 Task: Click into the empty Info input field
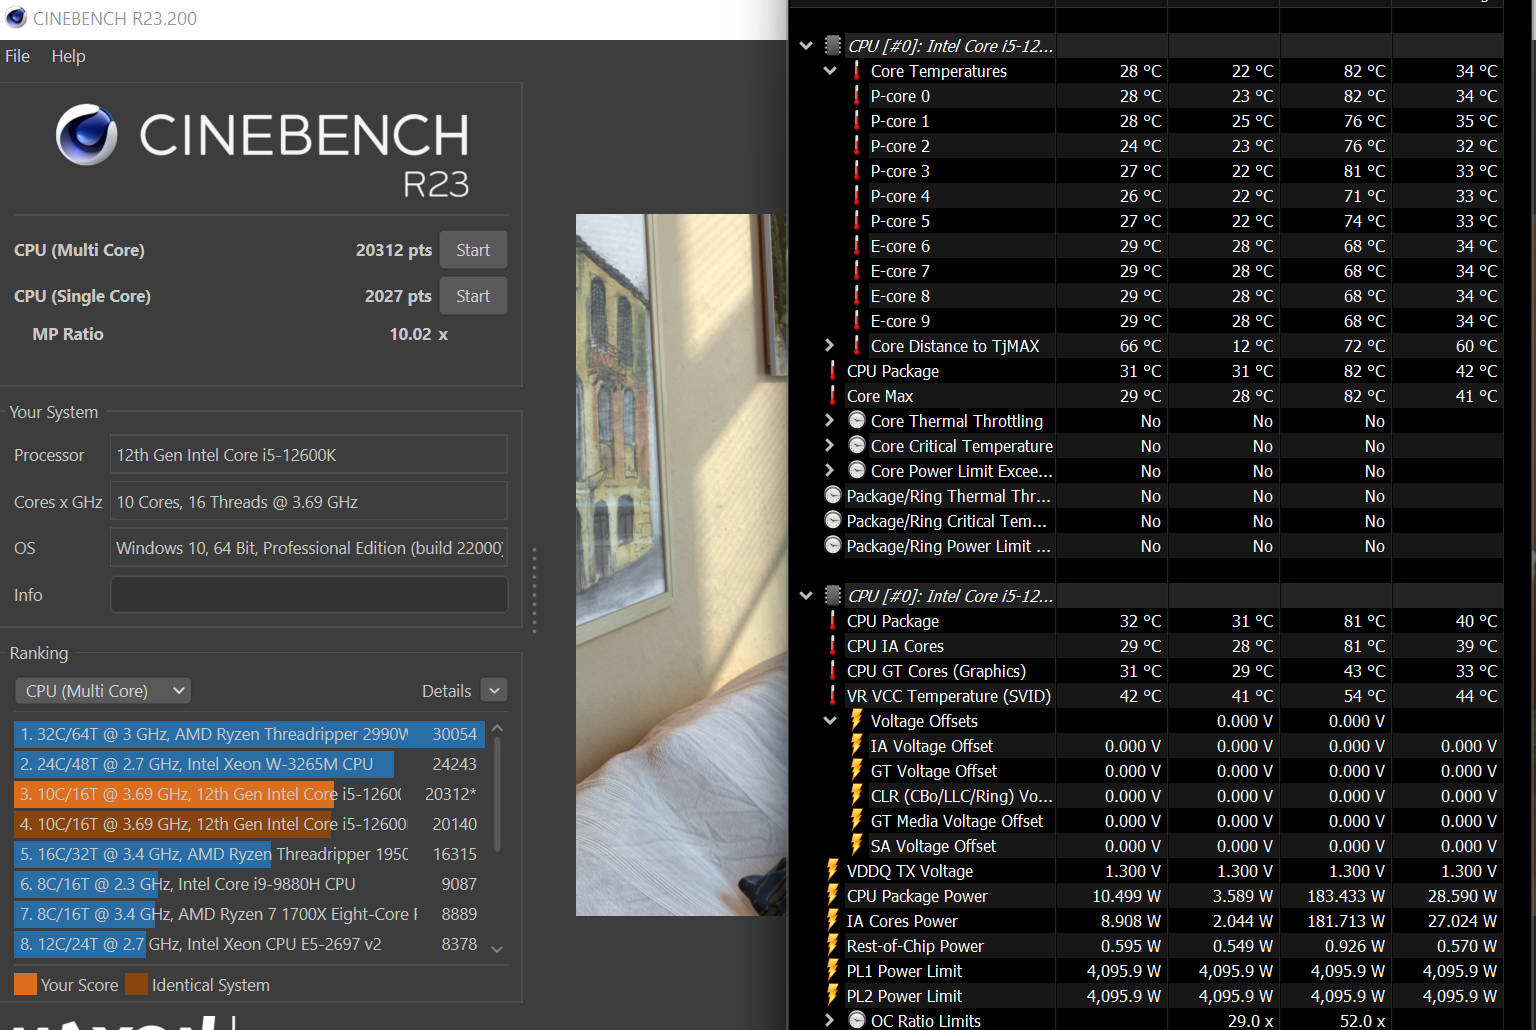309,595
